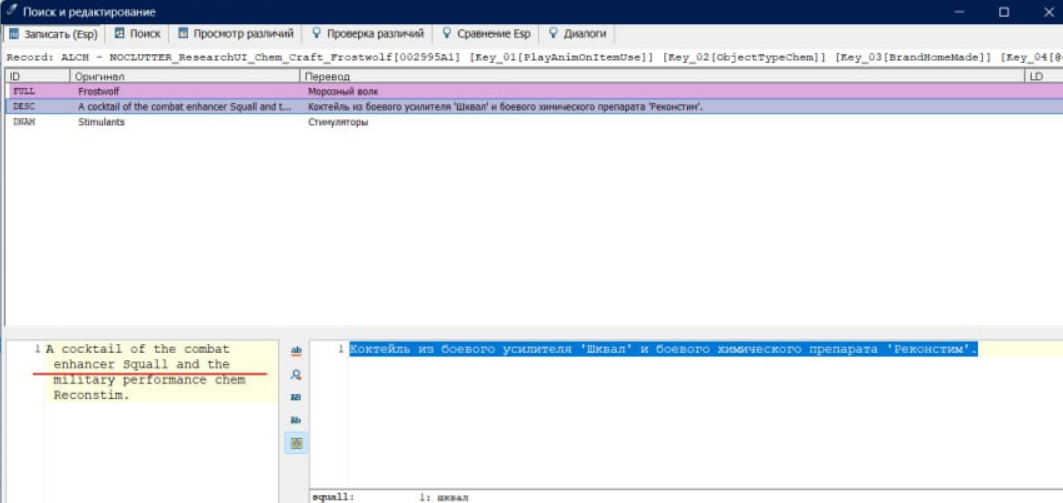1063x503 pixels.
Task: Click the third icon in the middle editor toolbar
Action: [x=296, y=397]
